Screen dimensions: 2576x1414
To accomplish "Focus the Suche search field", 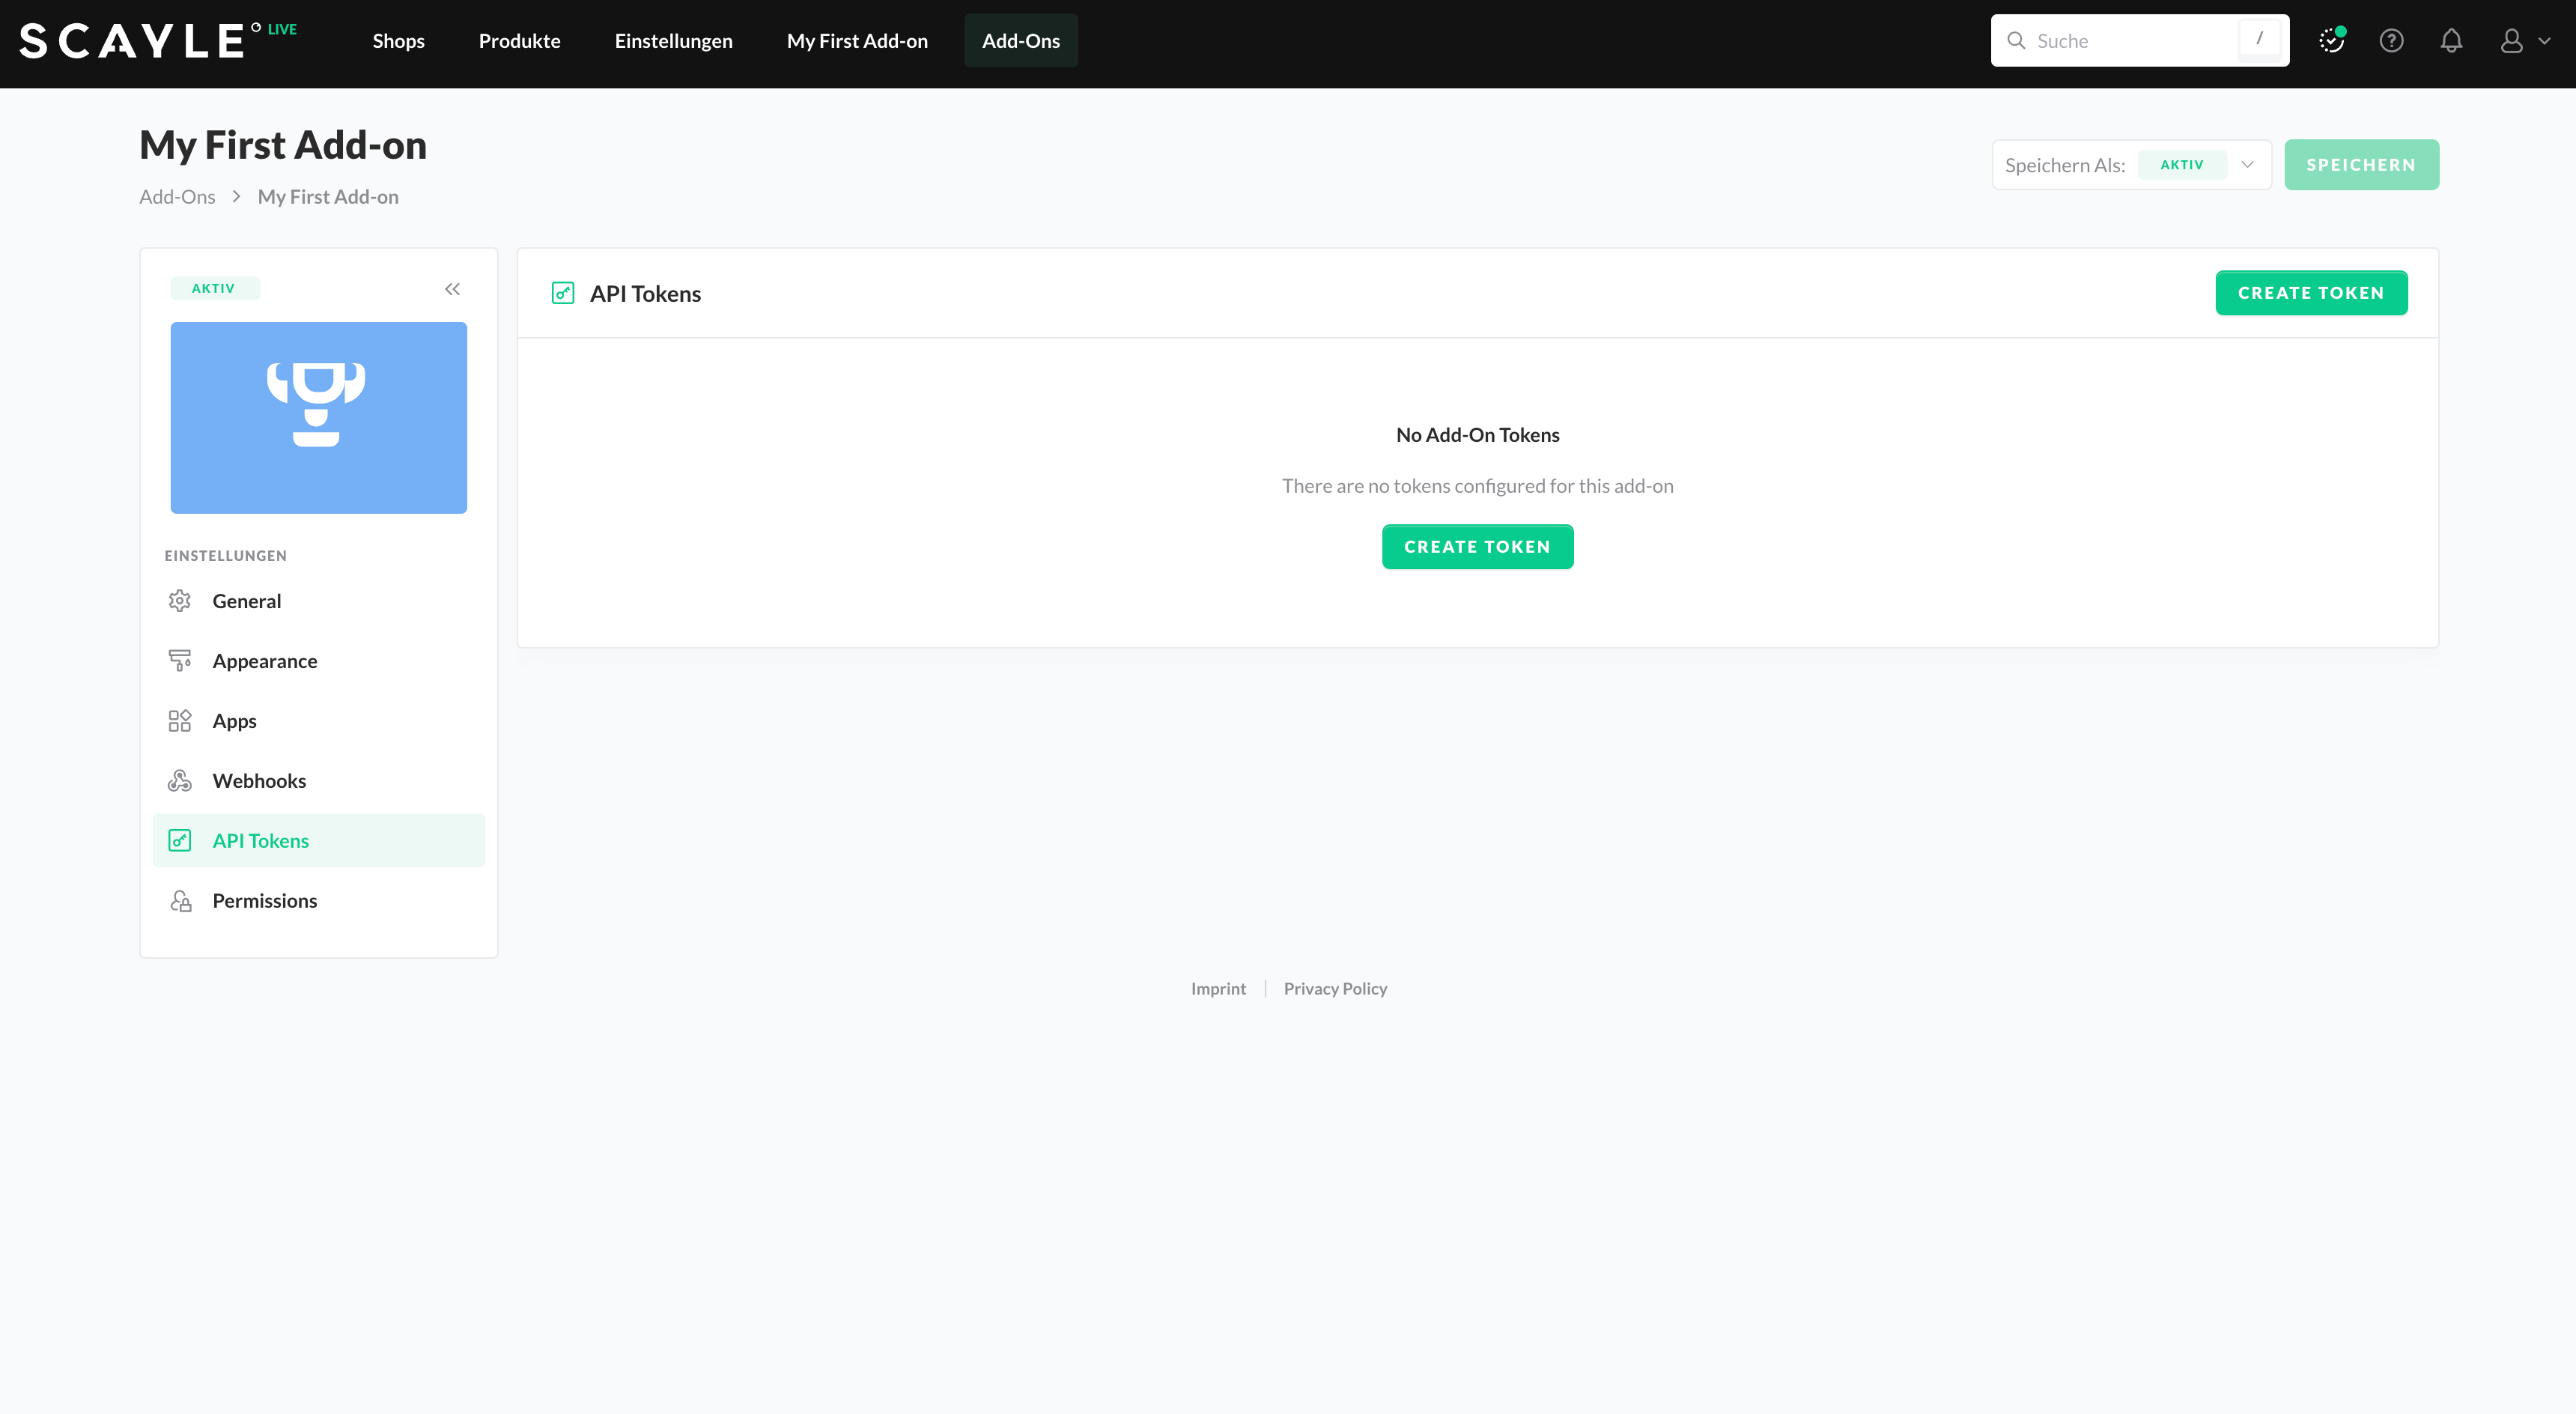I will [2130, 41].
